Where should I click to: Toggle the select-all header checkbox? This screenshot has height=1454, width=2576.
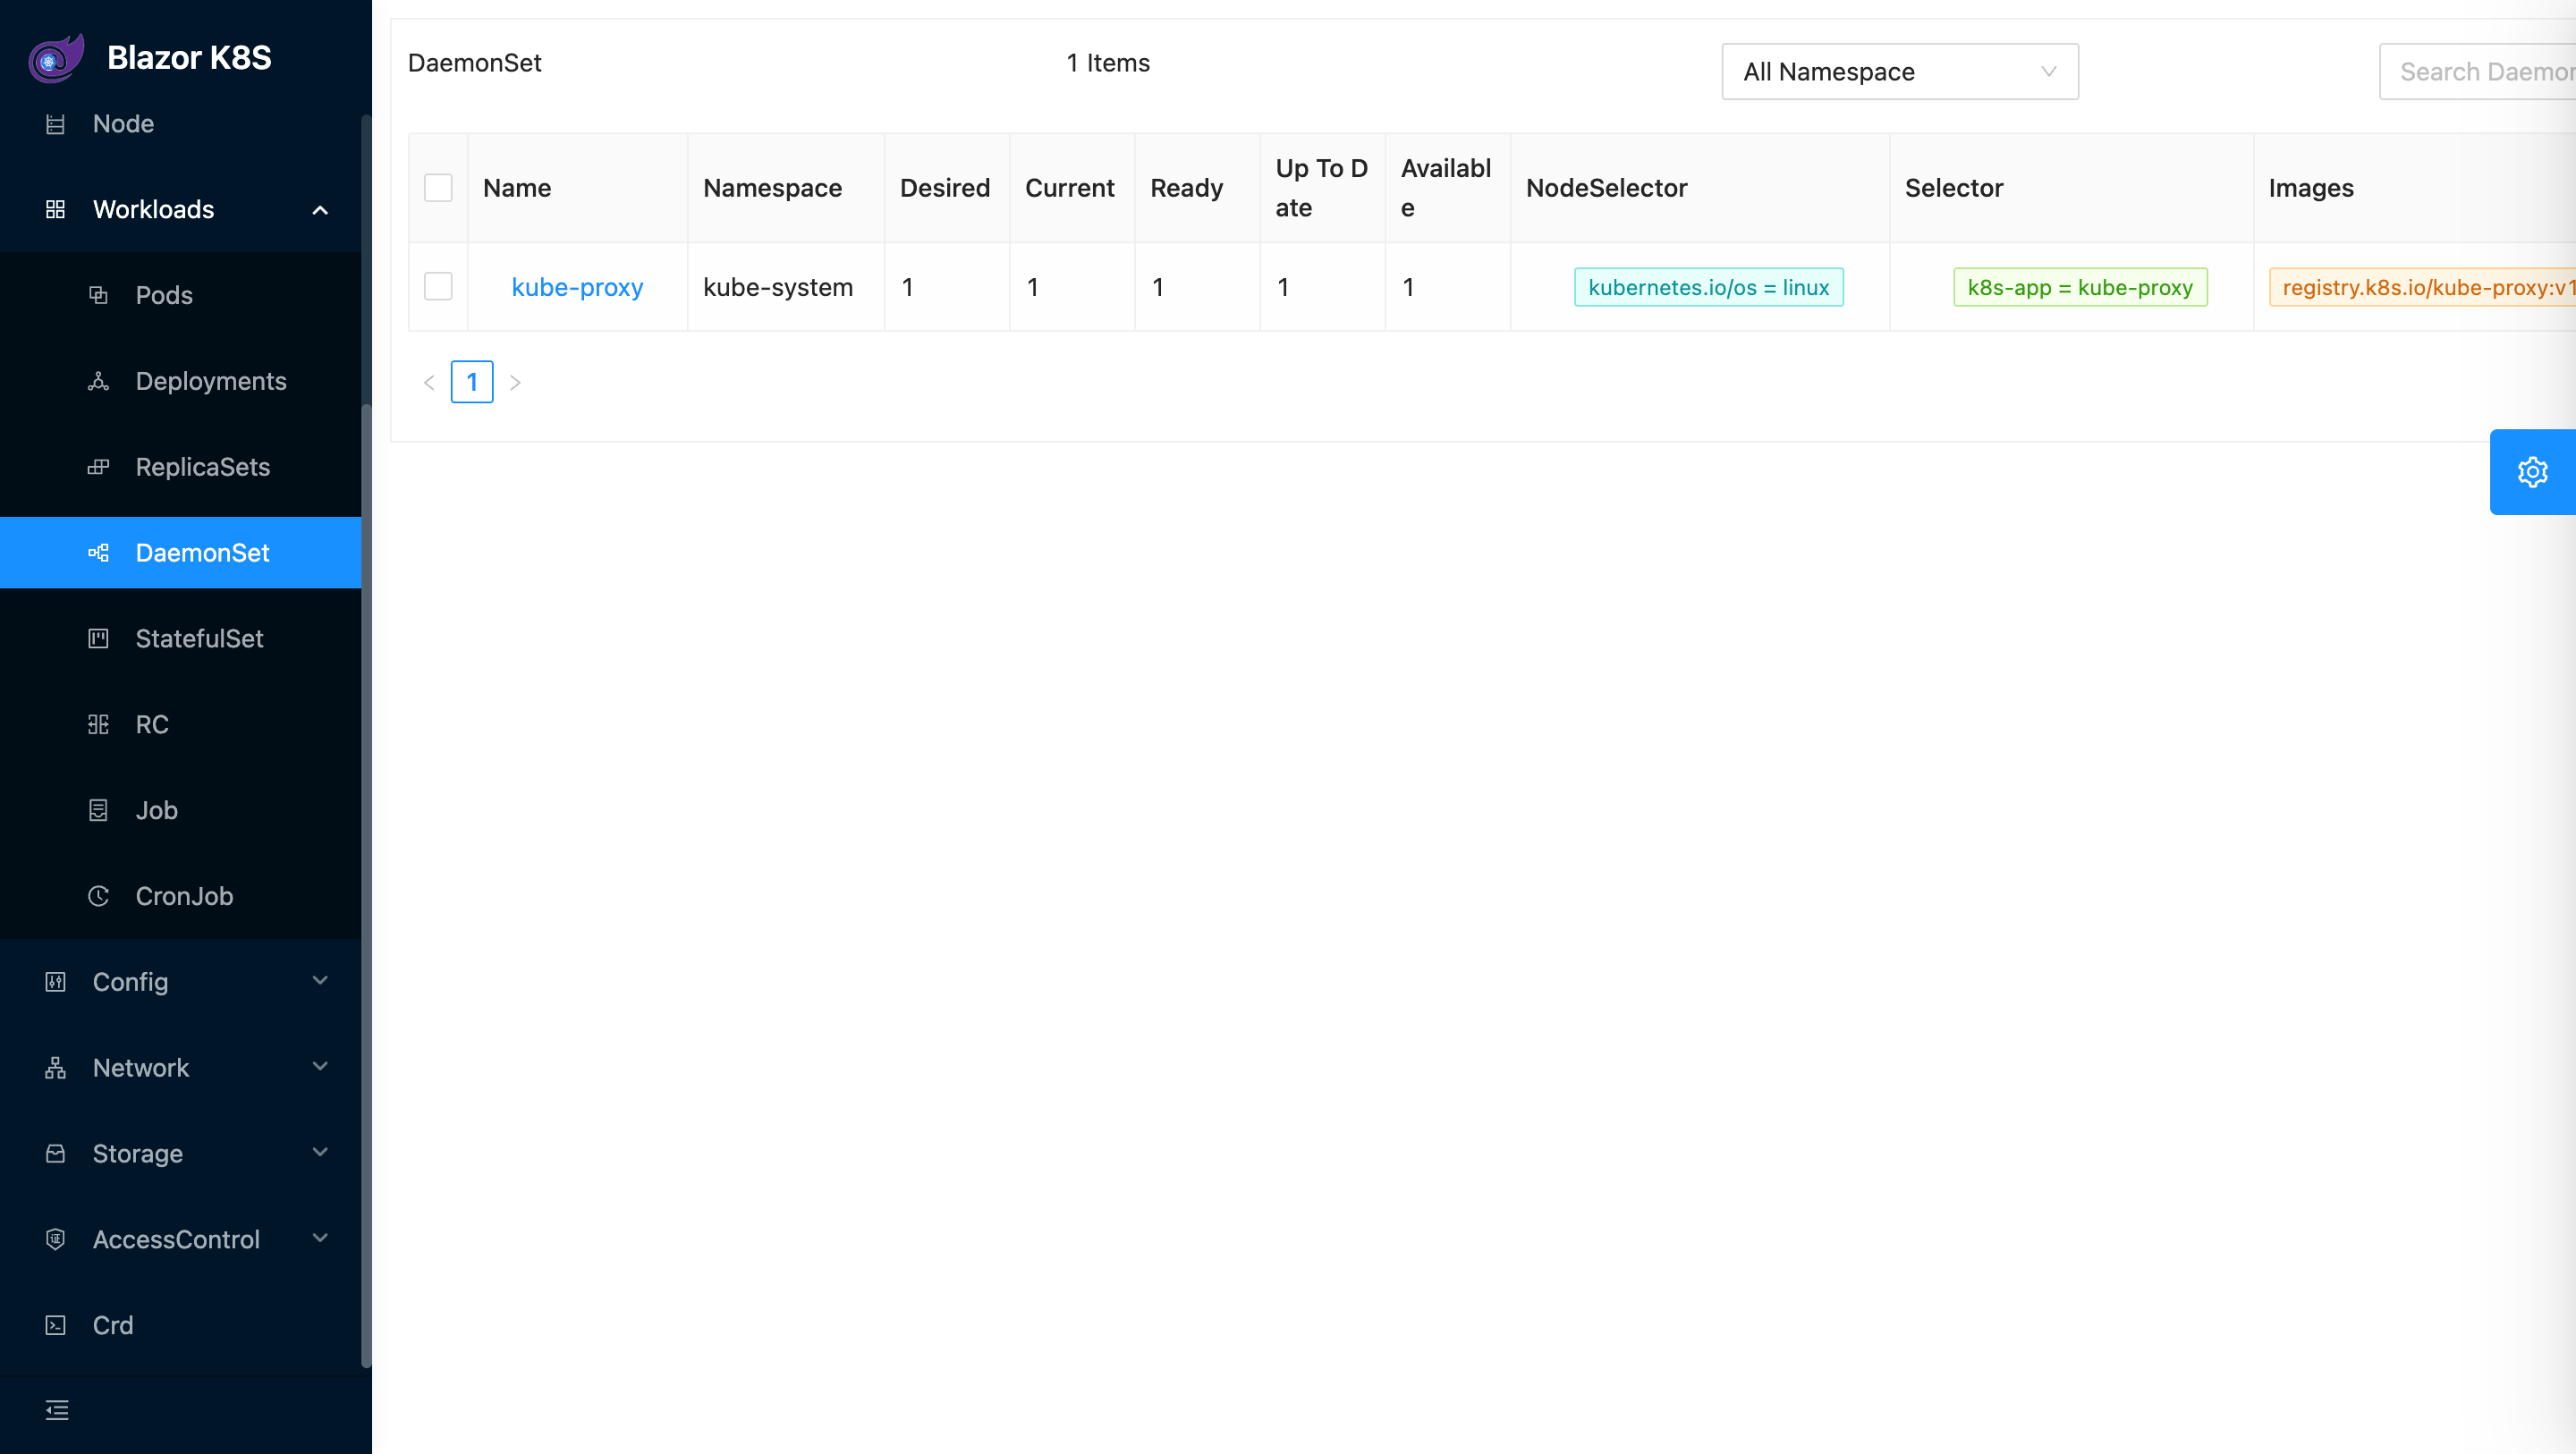point(438,188)
